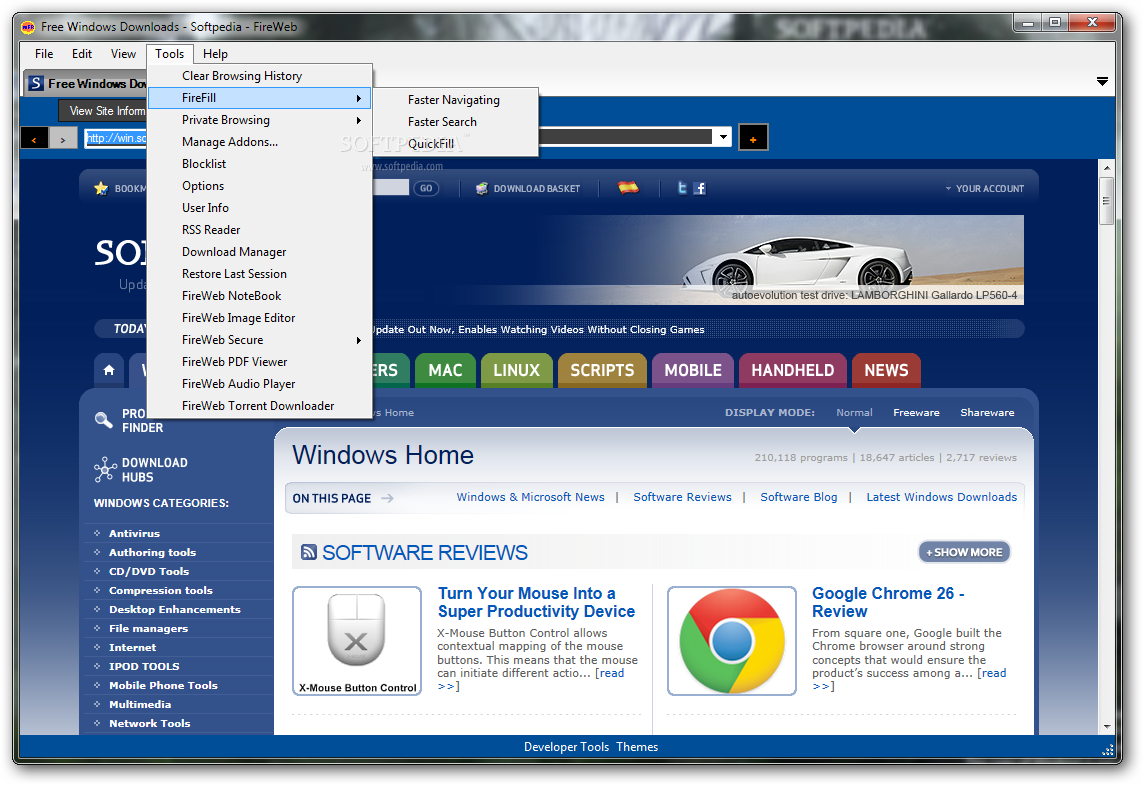This screenshot has width=1143, height=785.
Task: Click the GO search button
Action: 426,188
